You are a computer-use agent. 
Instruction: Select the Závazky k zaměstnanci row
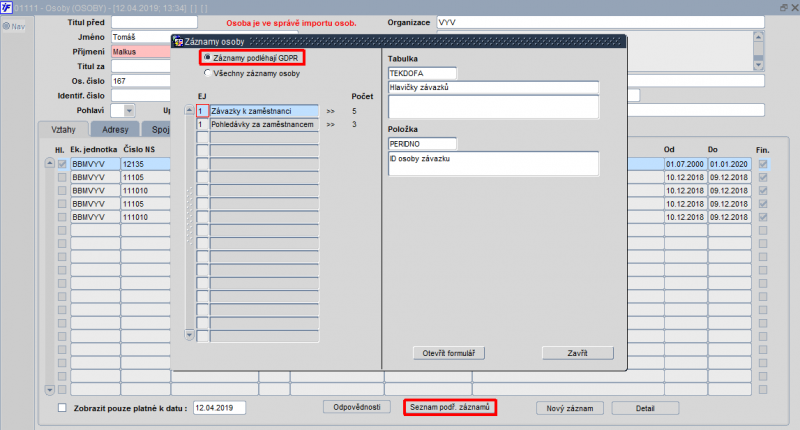[264, 111]
